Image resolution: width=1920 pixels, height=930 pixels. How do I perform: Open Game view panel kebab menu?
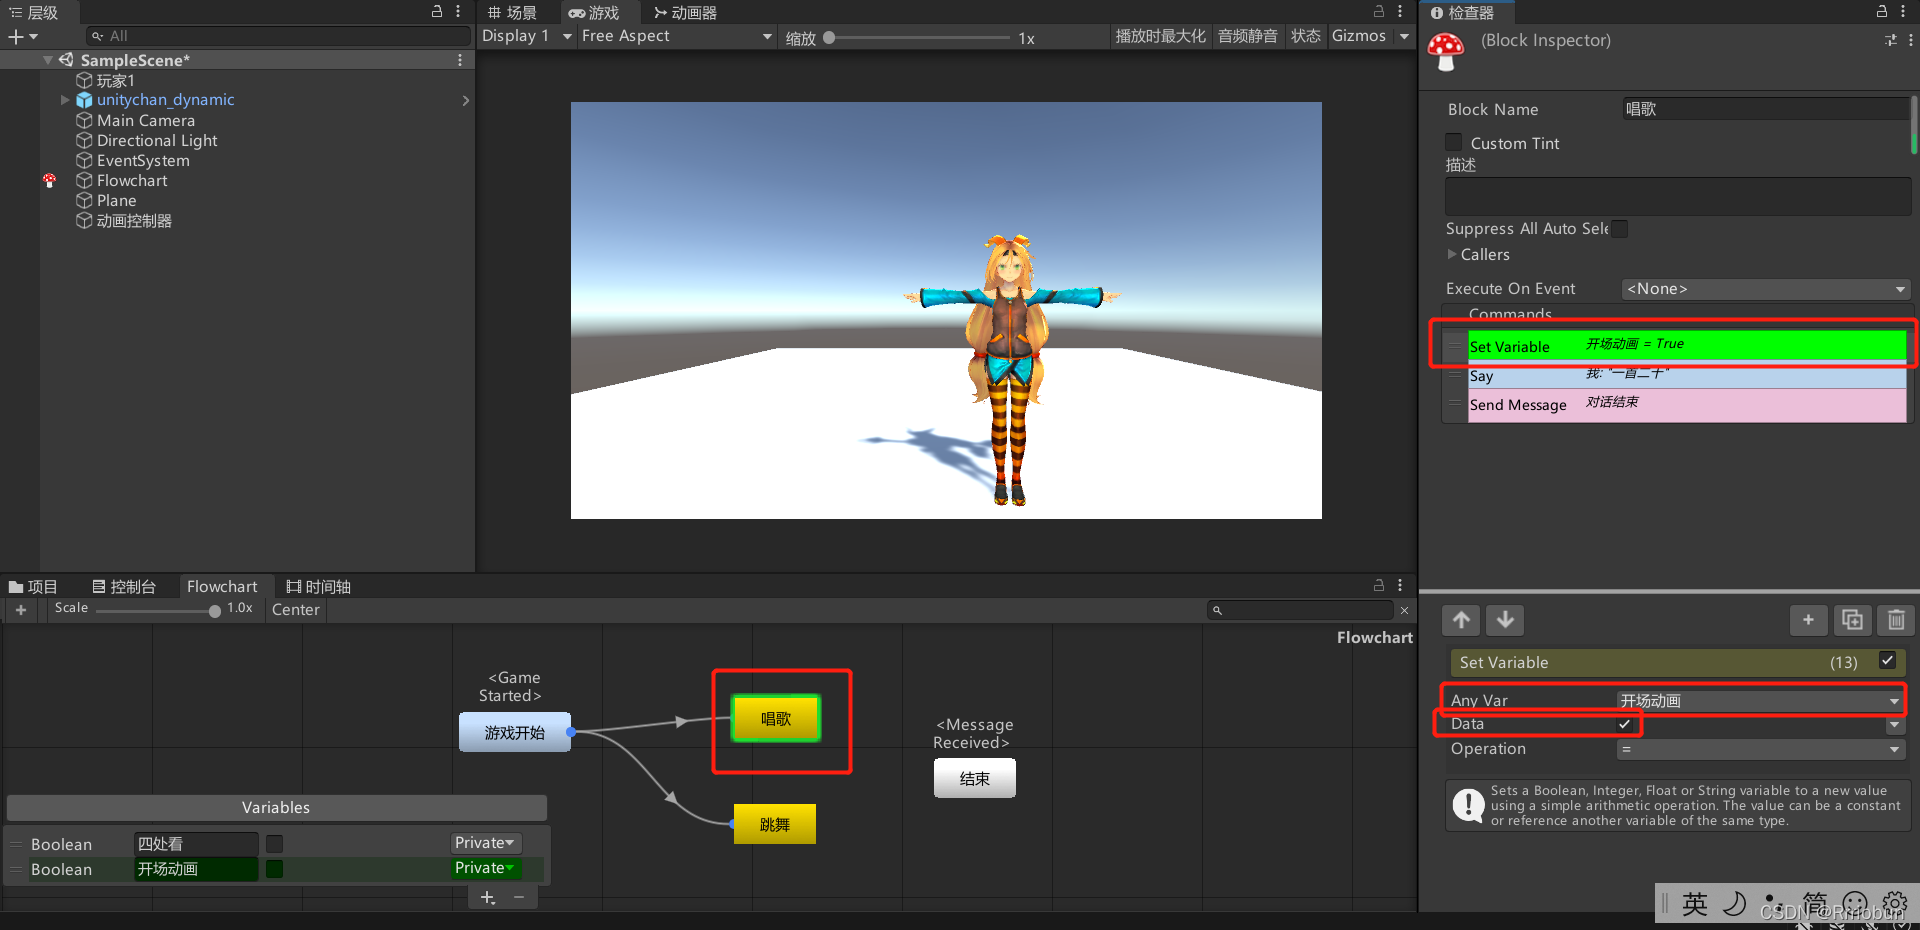1400,11
